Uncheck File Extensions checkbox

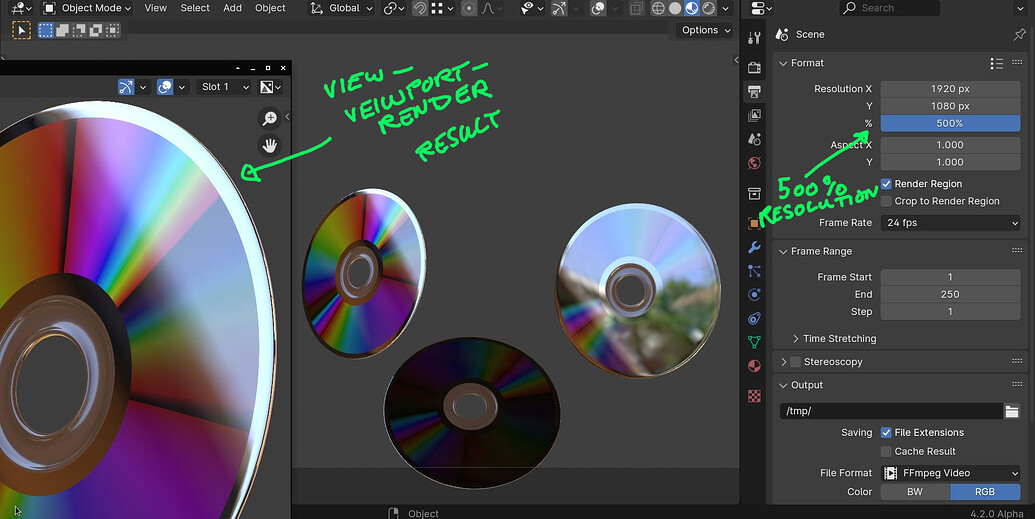pyautogui.click(x=886, y=432)
